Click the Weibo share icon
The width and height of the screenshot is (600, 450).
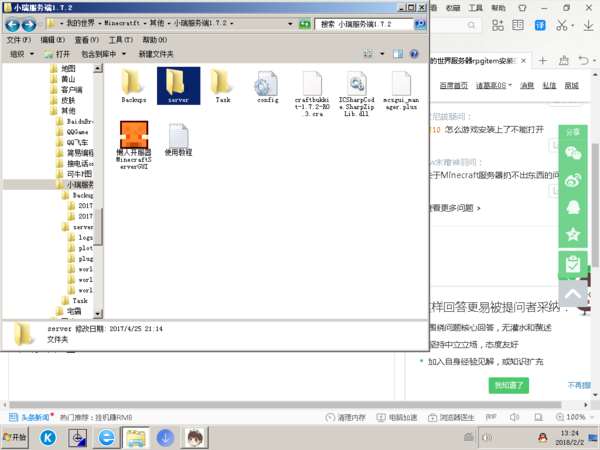click(573, 180)
